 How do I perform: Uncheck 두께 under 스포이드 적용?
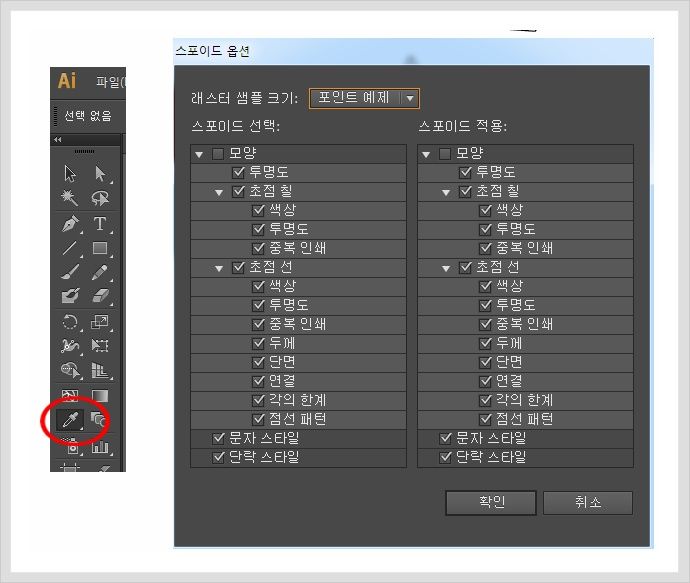(x=485, y=343)
